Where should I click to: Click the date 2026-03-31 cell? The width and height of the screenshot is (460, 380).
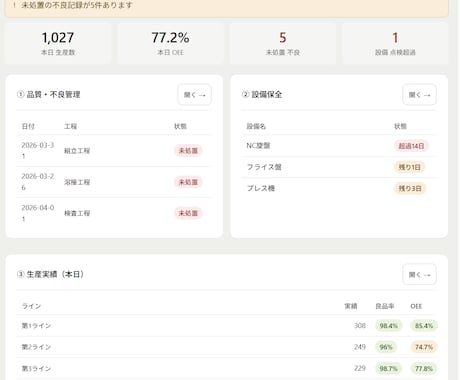click(37, 150)
